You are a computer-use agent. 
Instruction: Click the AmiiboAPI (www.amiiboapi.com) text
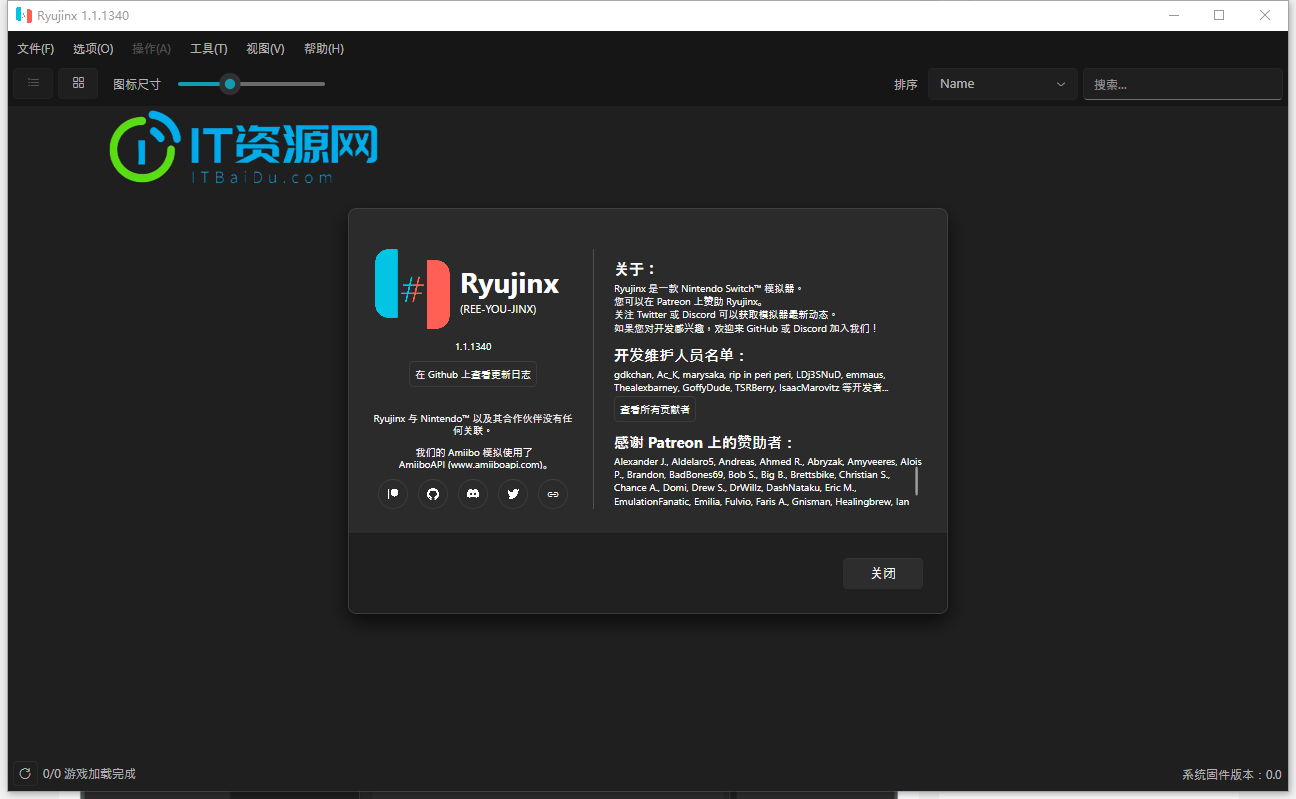(x=473, y=465)
